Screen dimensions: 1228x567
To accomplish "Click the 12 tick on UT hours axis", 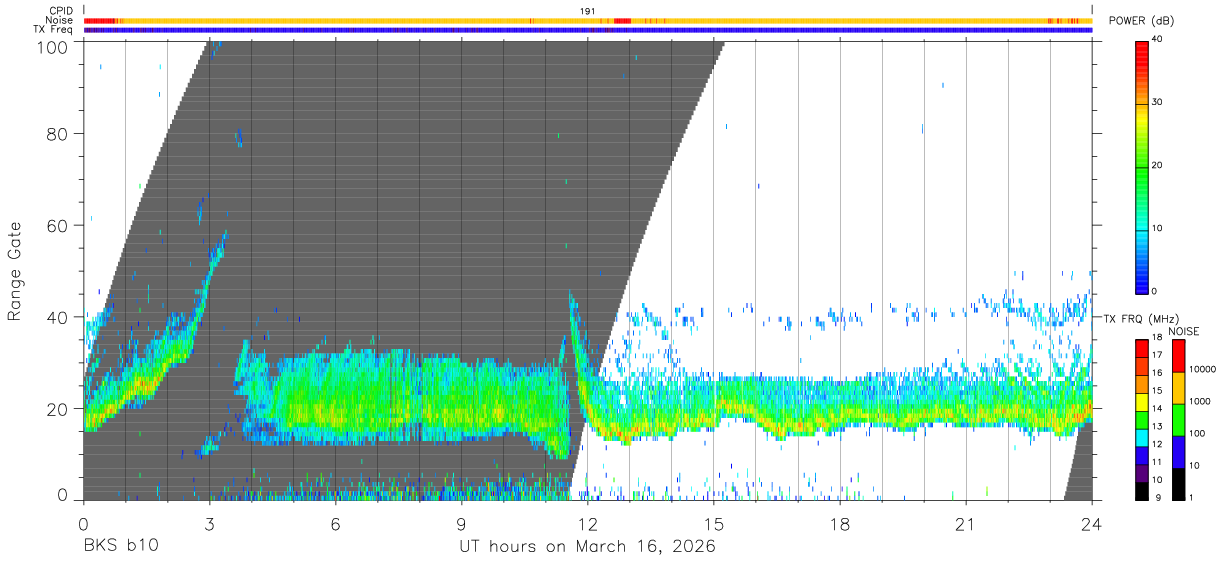I will [587, 523].
